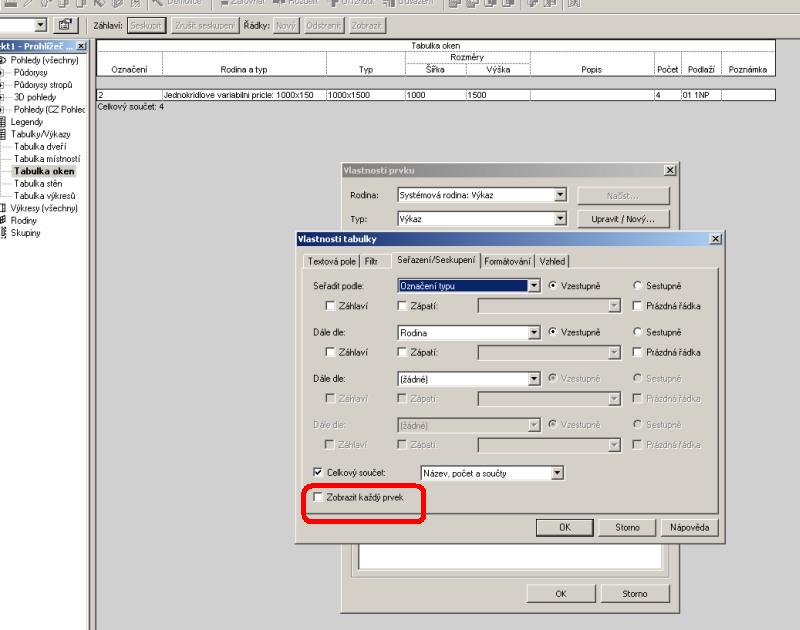The width and height of the screenshot is (800, 630).
Task: Enable Záhlaví under Dále dle Rodina
Action: click(x=330, y=352)
